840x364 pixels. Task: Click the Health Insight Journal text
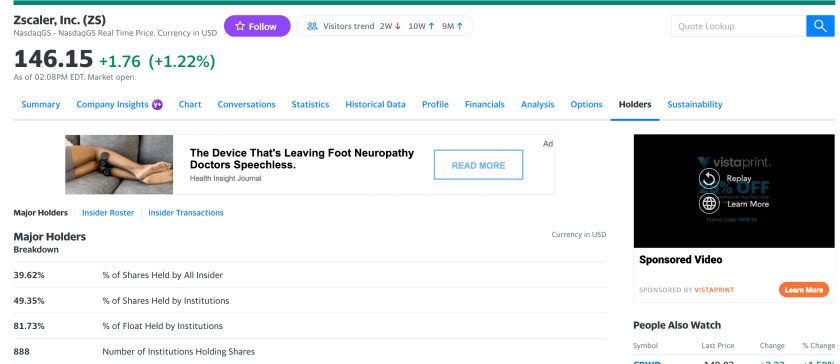pos(226,179)
